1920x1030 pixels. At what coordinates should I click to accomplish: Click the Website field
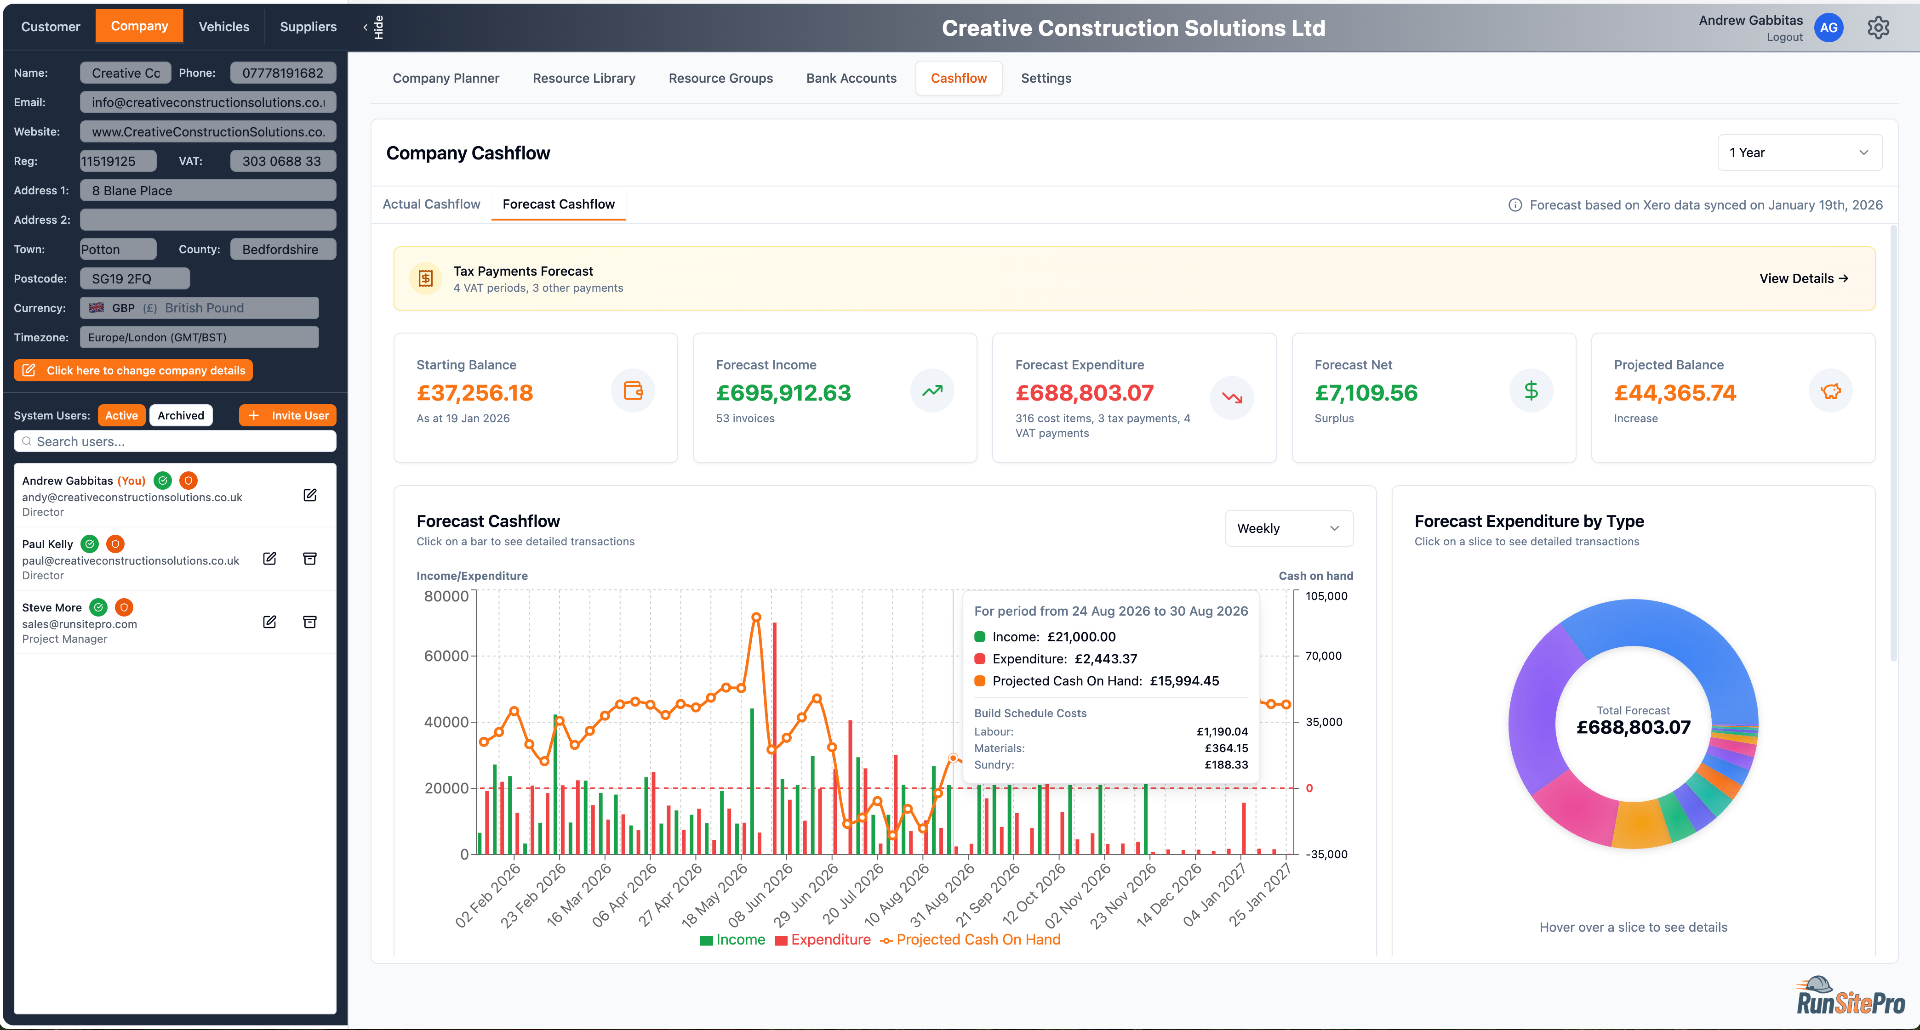(x=208, y=132)
